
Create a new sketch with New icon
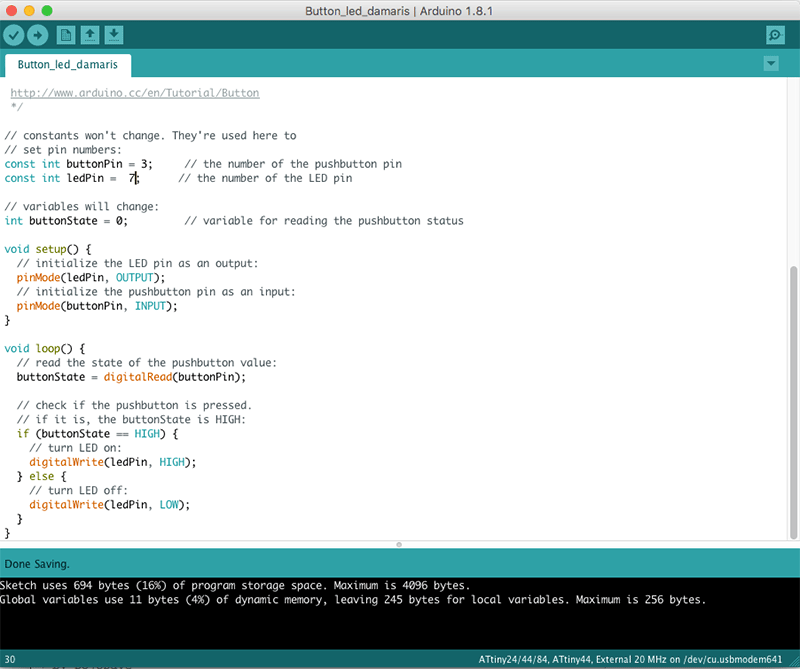(x=66, y=35)
